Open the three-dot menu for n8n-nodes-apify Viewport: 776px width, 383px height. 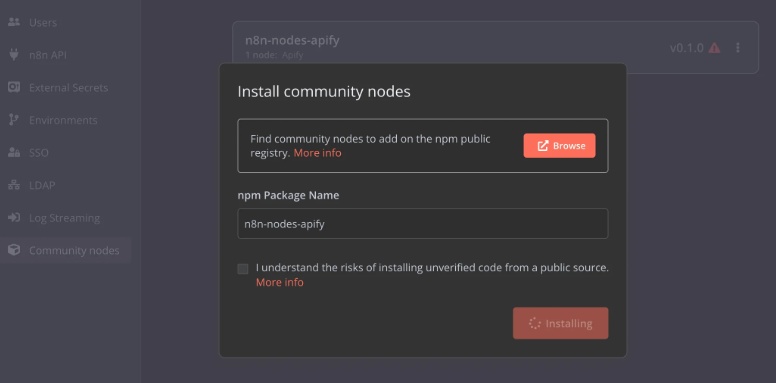[738, 48]
